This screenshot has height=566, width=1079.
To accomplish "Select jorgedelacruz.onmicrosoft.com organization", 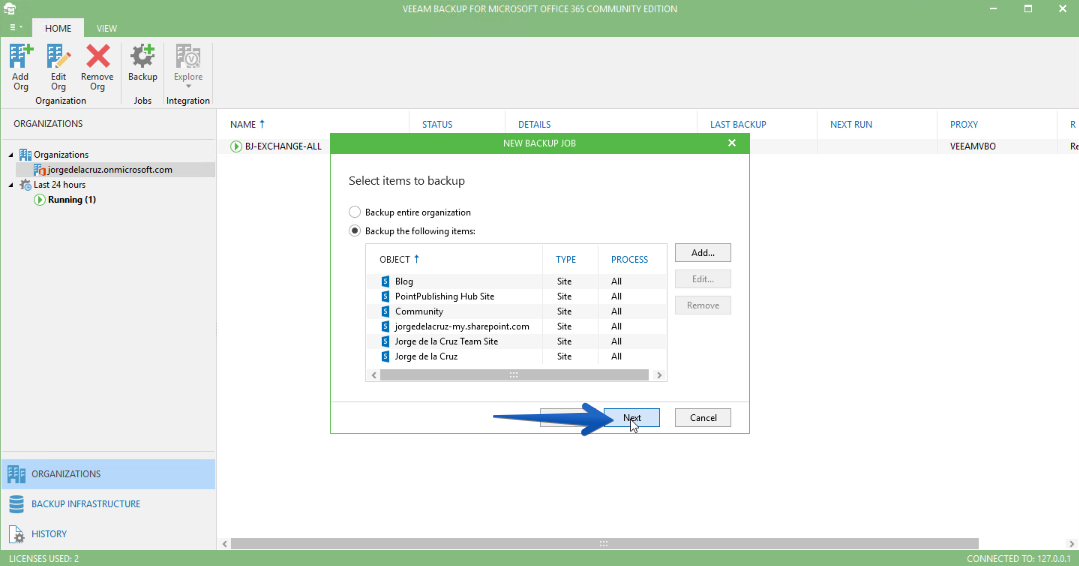I will pos(110,170).
